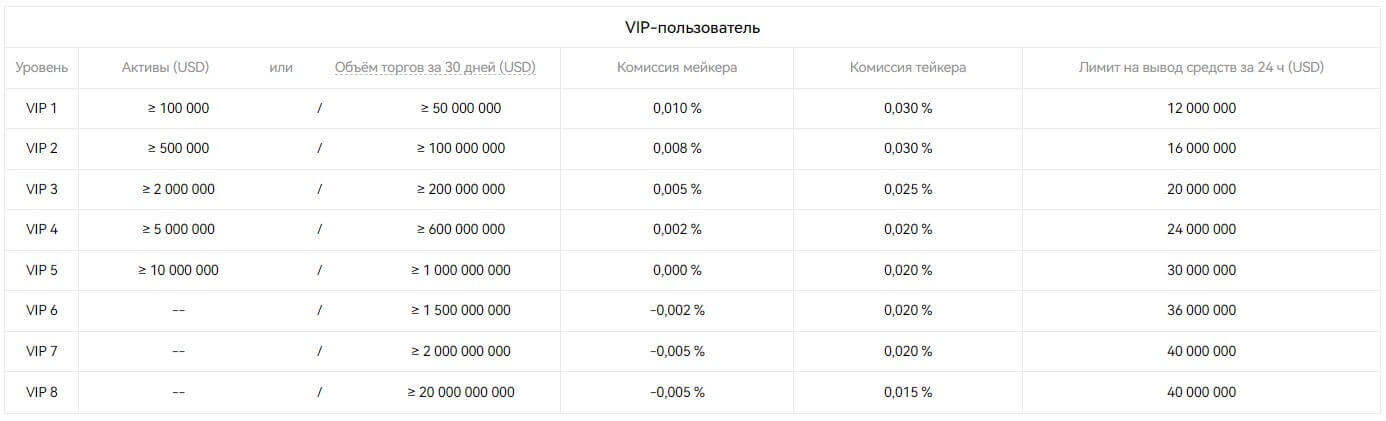The width and height of the screenshot is (1386, 421).
Task: Click the VIP 8 row label
Action: click(x=42, y=392)
